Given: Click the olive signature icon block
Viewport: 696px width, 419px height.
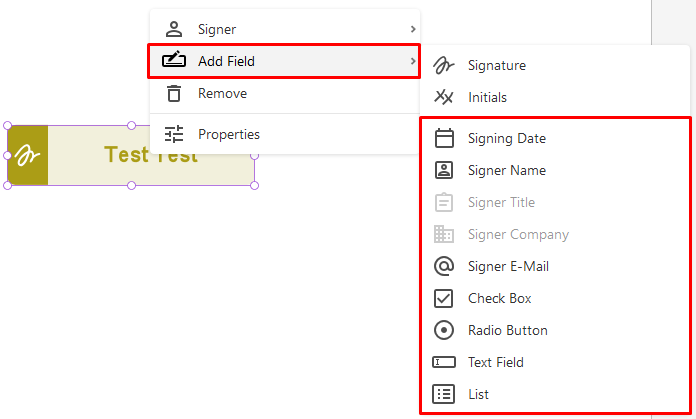Looking at the screenshot, I should pyautogui.click(x=28, y=155).
